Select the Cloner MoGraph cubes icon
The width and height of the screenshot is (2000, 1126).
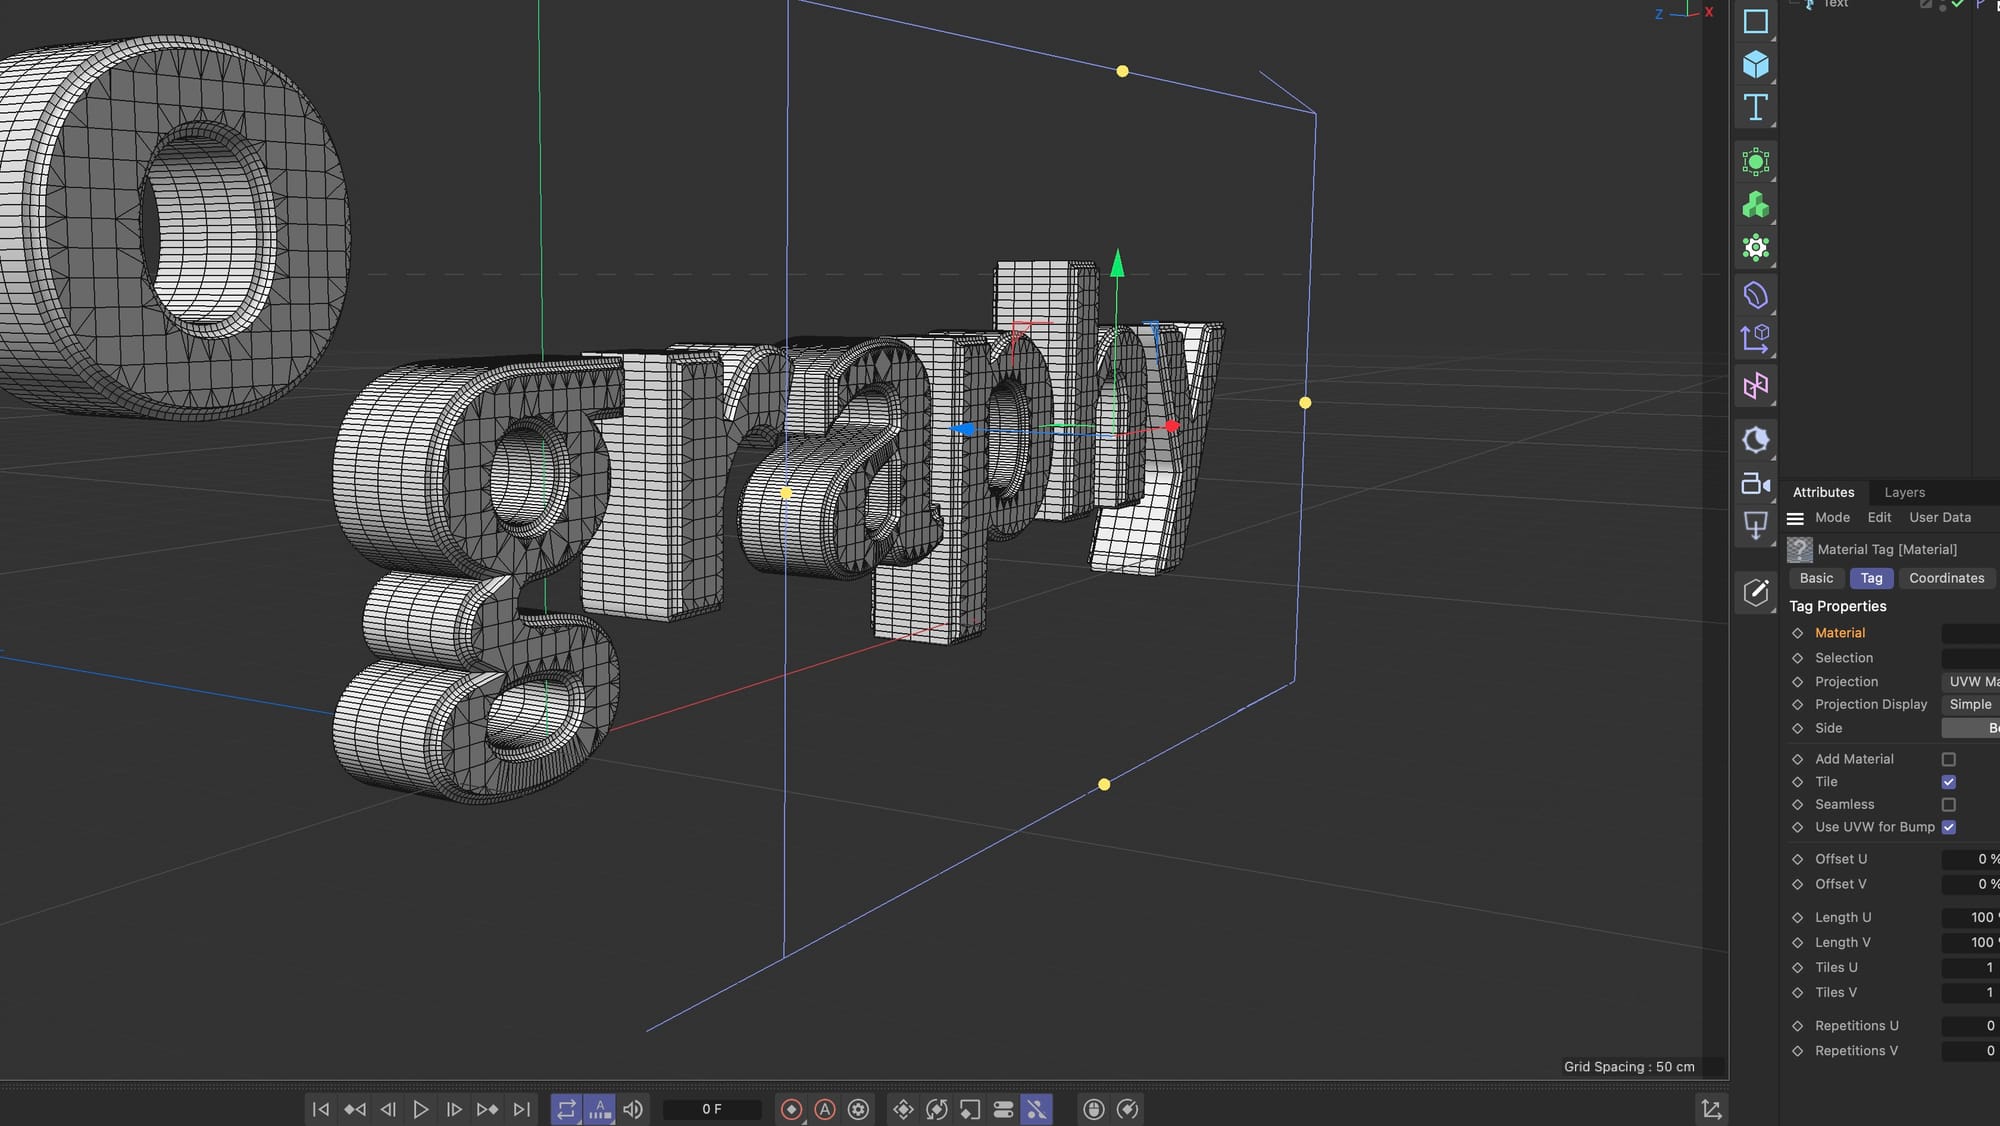tap(1755, 205)
